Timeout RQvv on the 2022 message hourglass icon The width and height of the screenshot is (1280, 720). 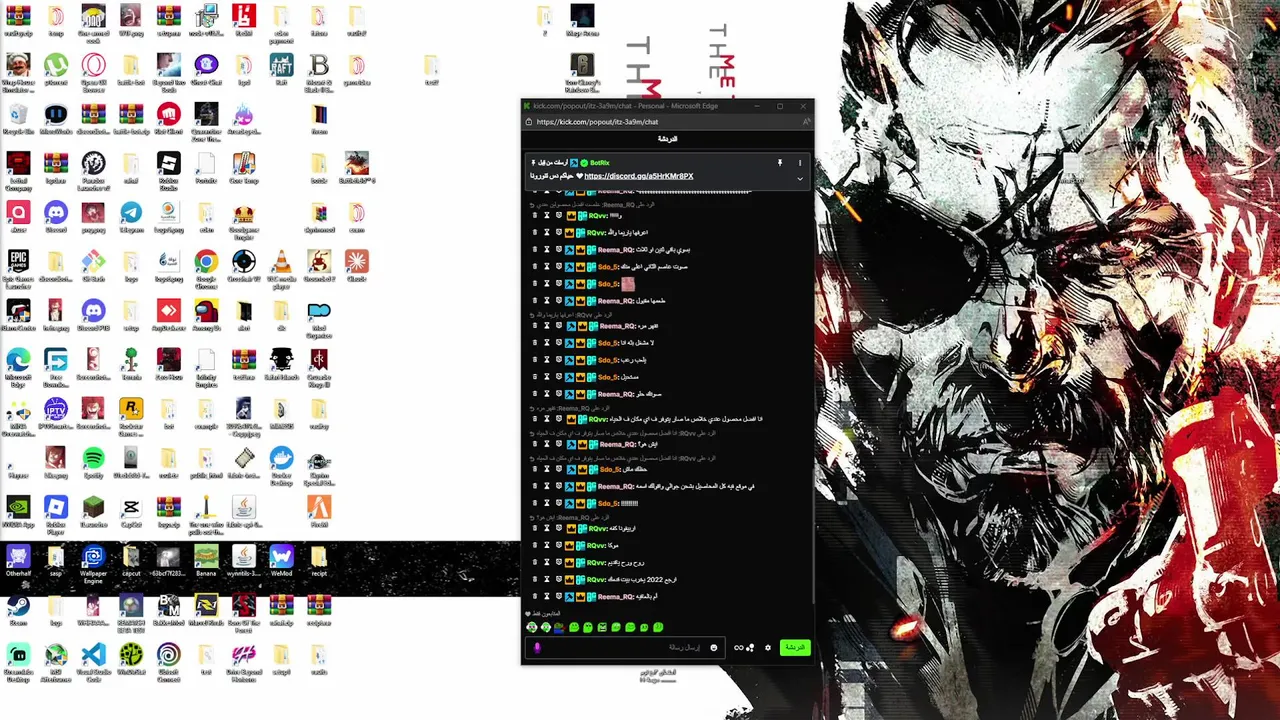tap(546, 579)
